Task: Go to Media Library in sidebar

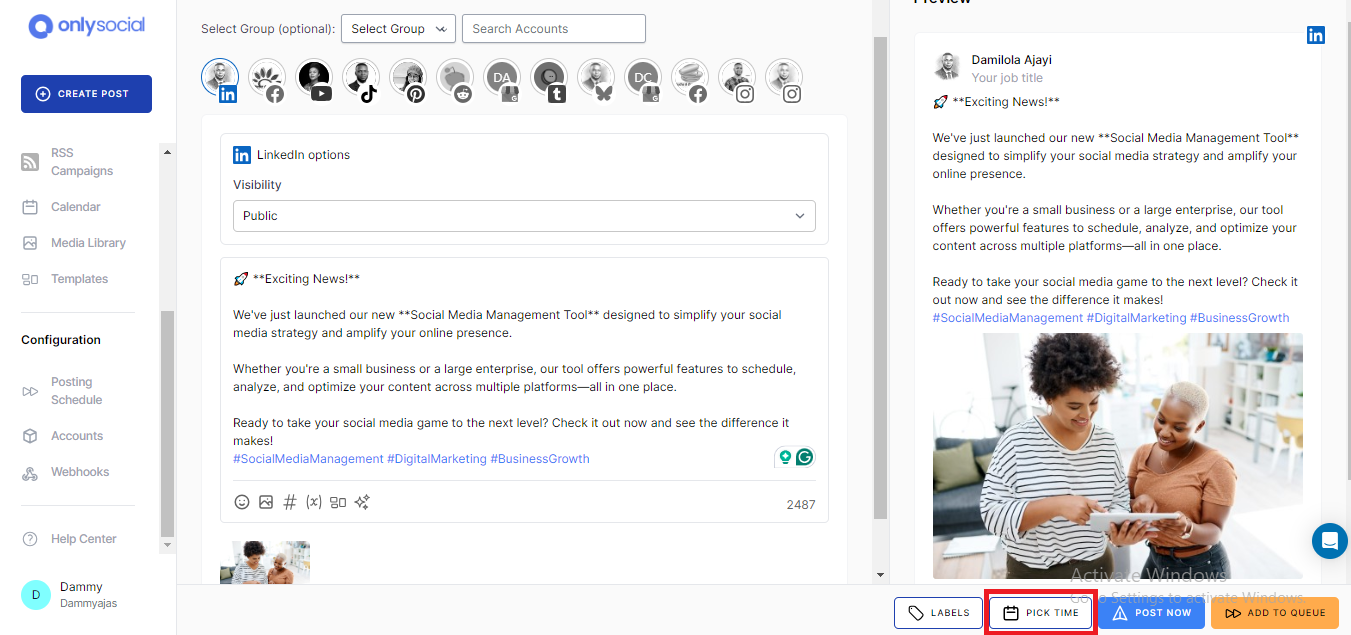Action: [88, 243]
